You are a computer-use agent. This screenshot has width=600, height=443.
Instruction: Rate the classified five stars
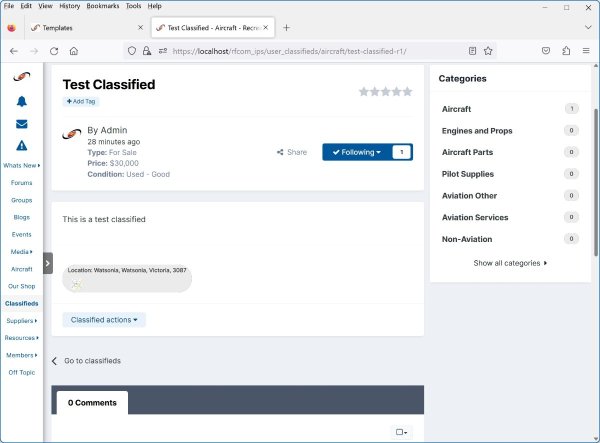[x=407, y=91]
